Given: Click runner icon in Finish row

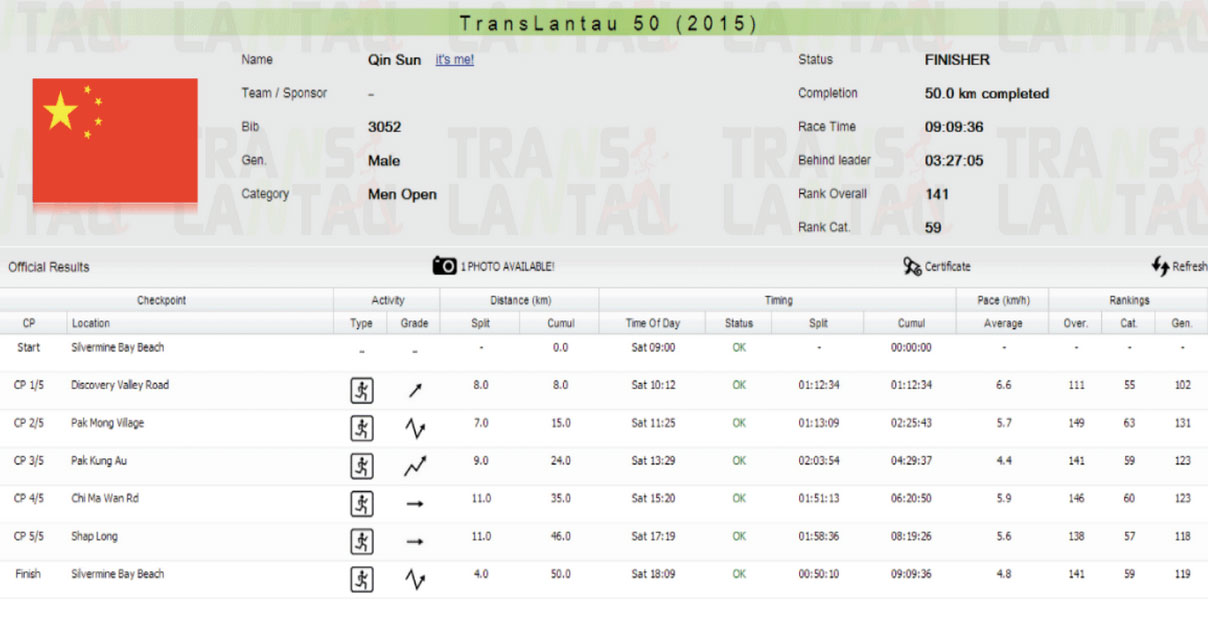Looking at the screenshot, I should [362, 579].
